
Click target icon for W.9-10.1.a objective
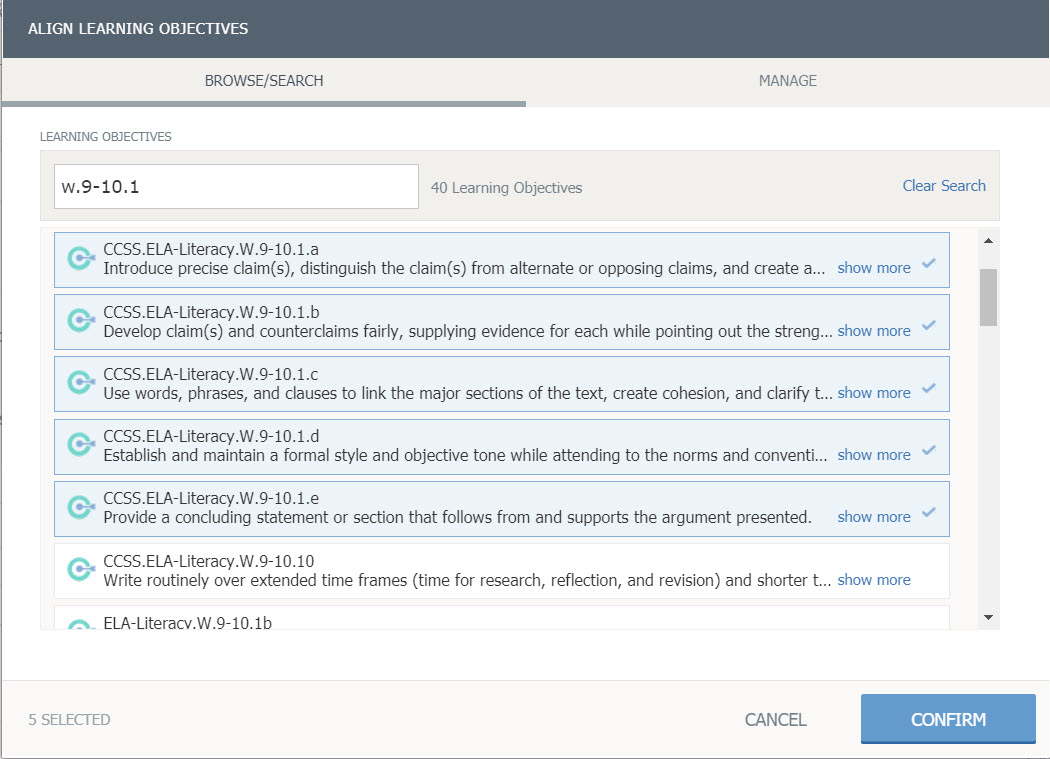pos(80,259)
